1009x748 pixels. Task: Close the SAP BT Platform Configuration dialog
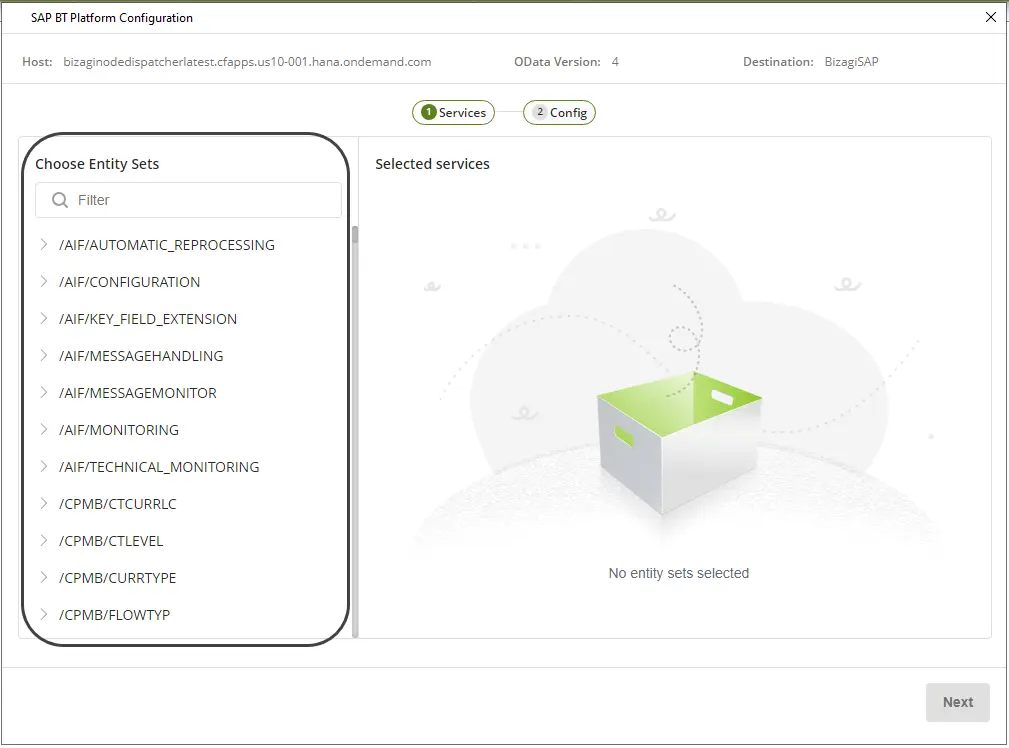coord(991,17)
